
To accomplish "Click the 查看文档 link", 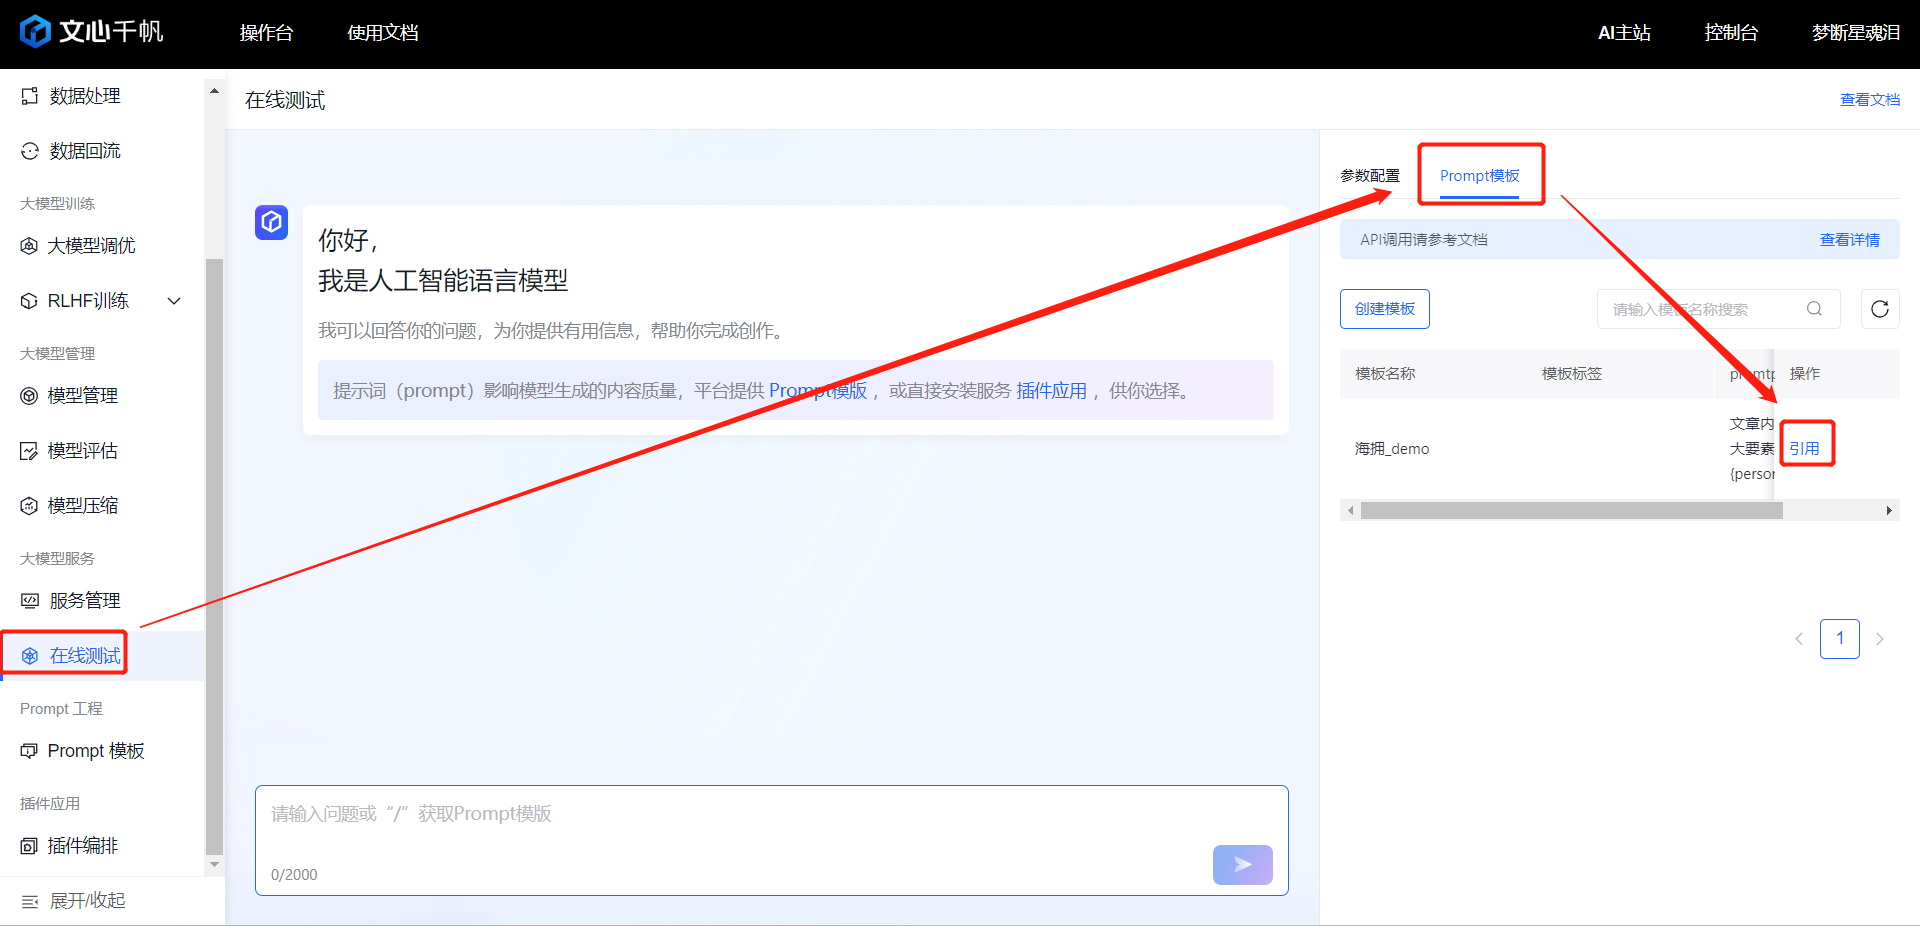I will (x=1870, y=100).
